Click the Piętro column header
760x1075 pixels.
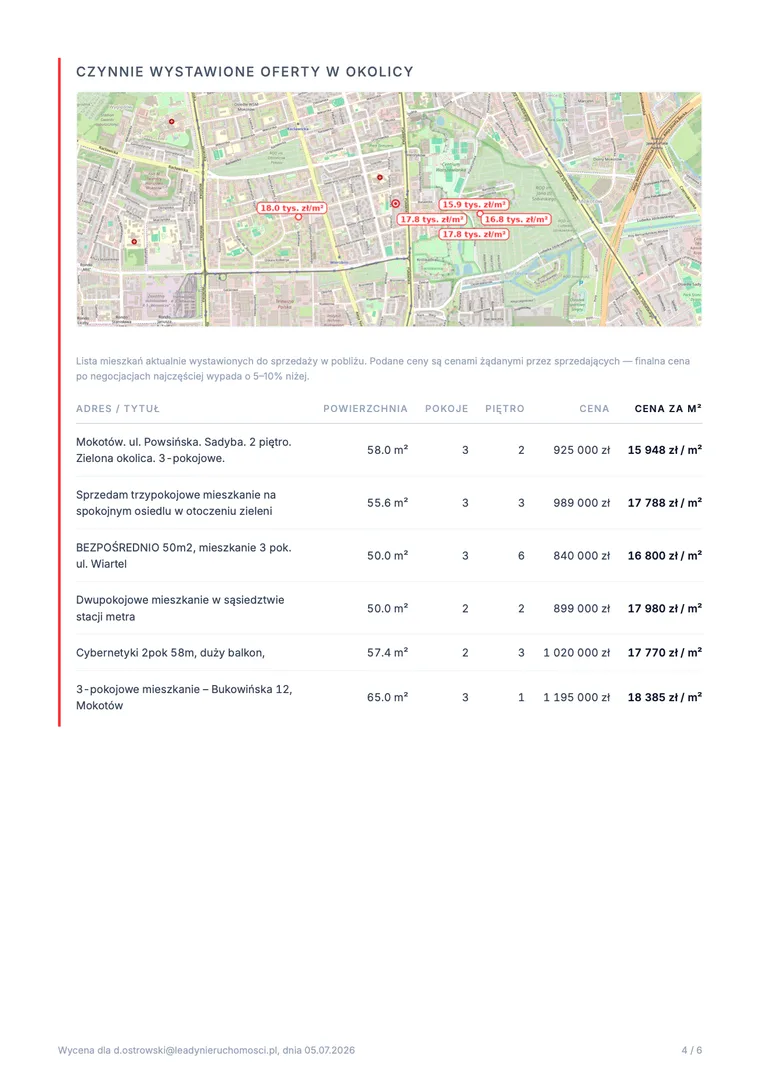(504, 409)
